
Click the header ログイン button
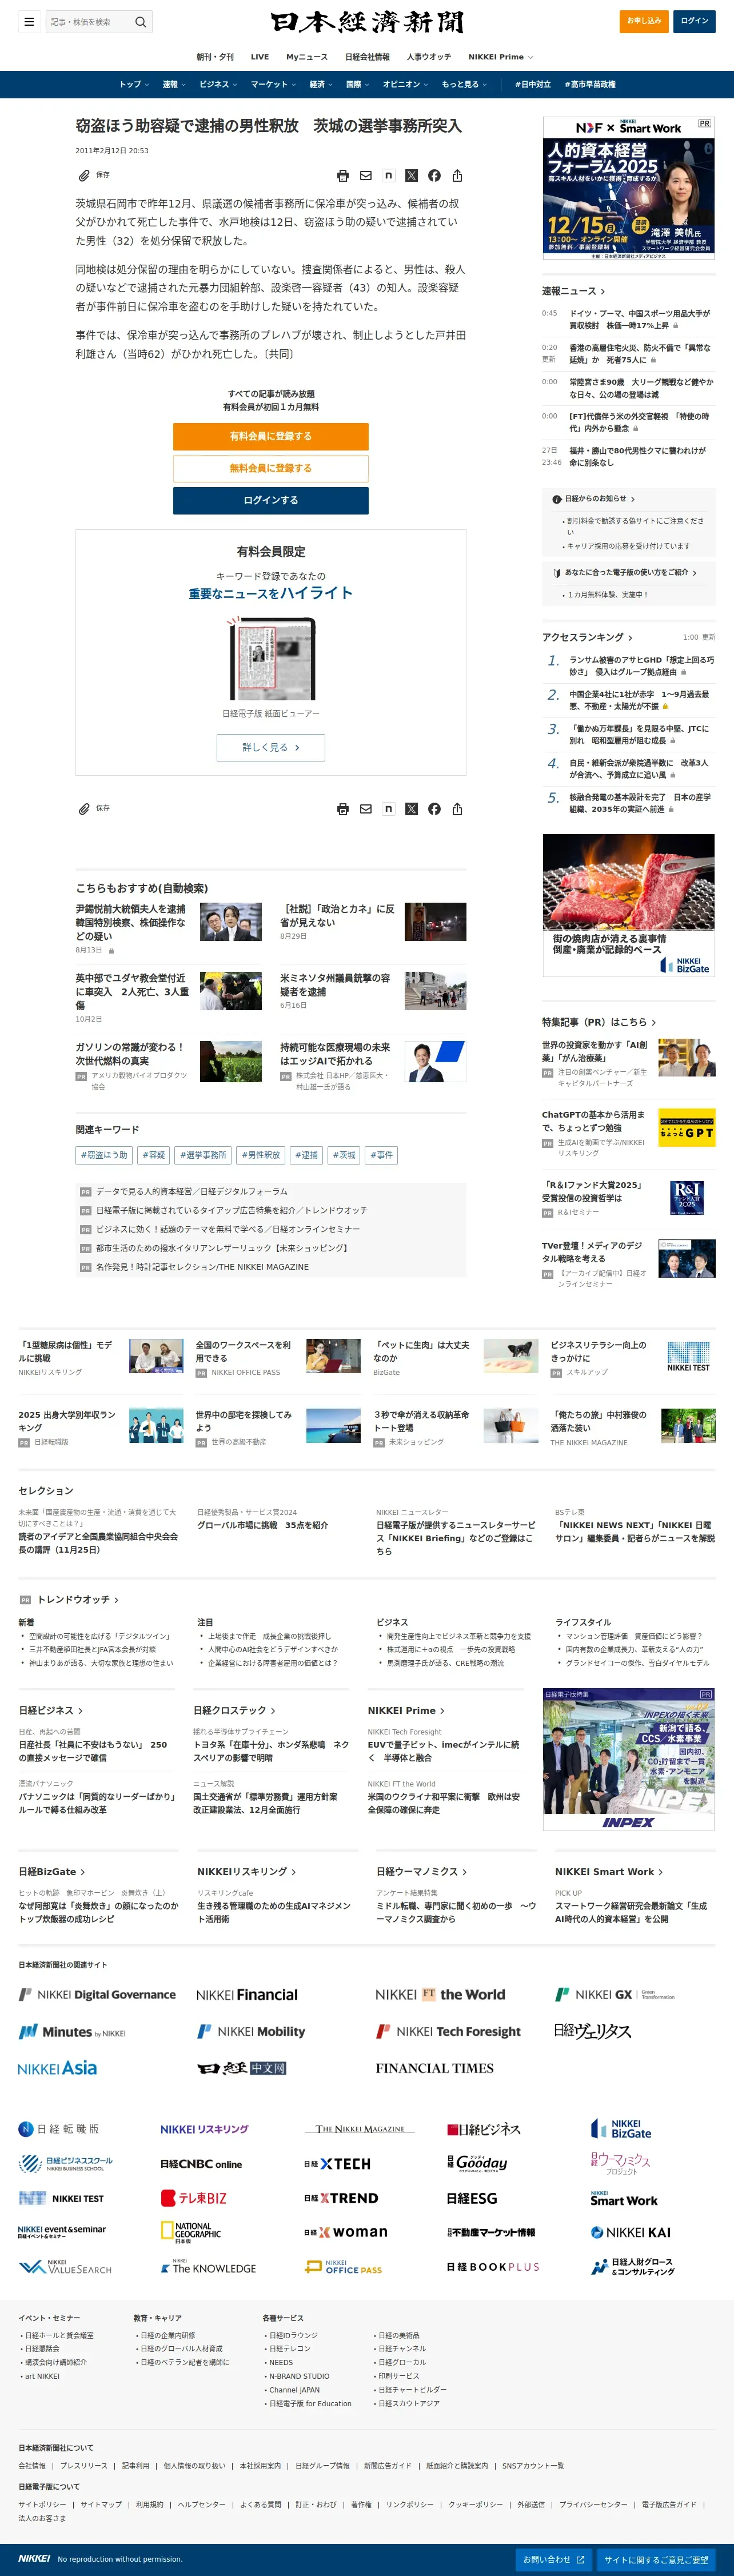point(694,21)
